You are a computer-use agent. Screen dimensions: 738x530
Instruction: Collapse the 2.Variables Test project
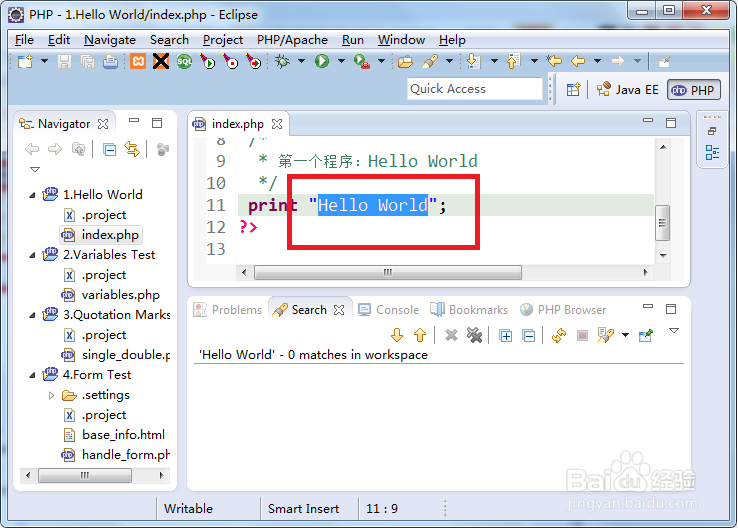[32, 255]
